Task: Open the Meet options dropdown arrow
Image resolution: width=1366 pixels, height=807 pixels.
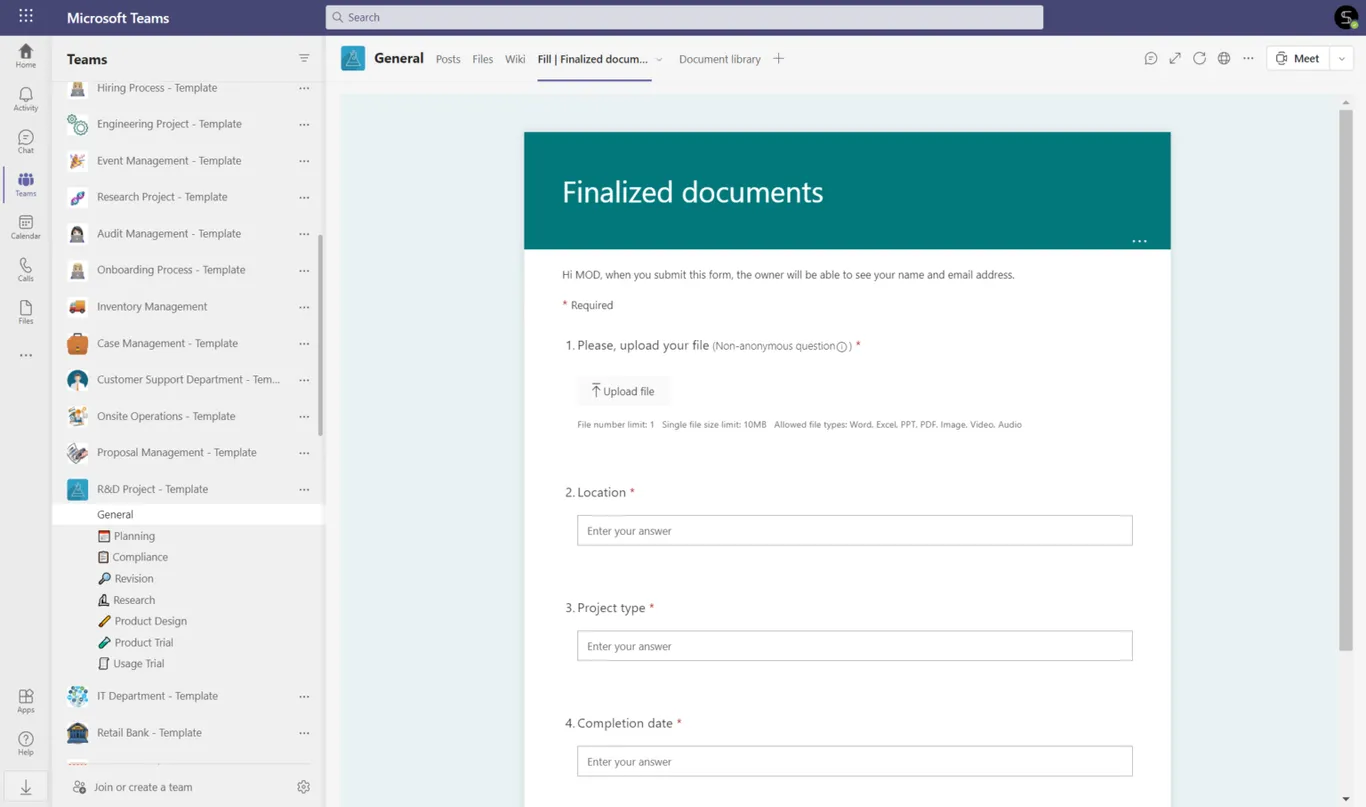Action: [x=1342, y=58]
